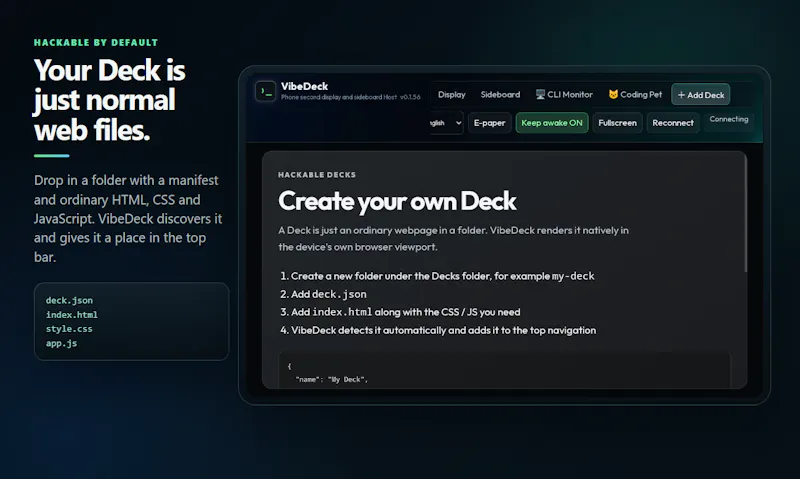Screen dimensions: 800x479
Task: Click the Add Deck button
Action: coord(701,94)
